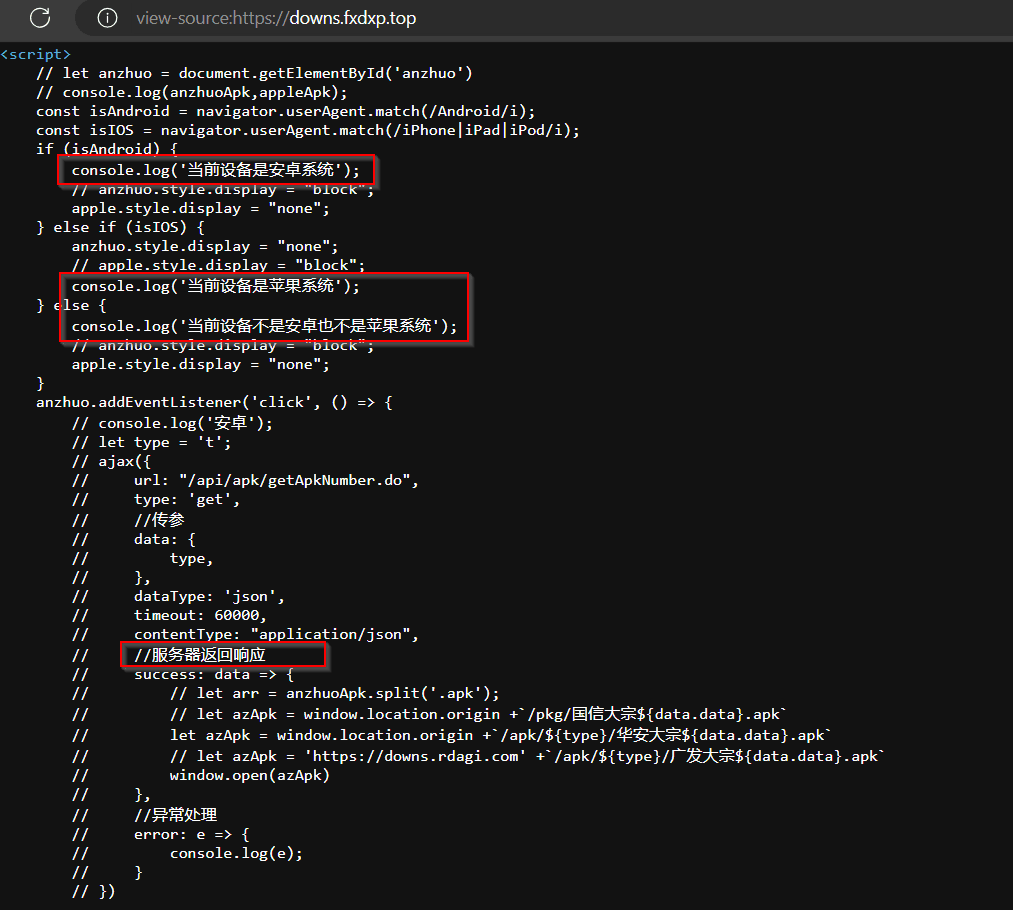Select the console.log '当前设备是安卓系统' line
1013x910 pixels.
pos(215,170)
